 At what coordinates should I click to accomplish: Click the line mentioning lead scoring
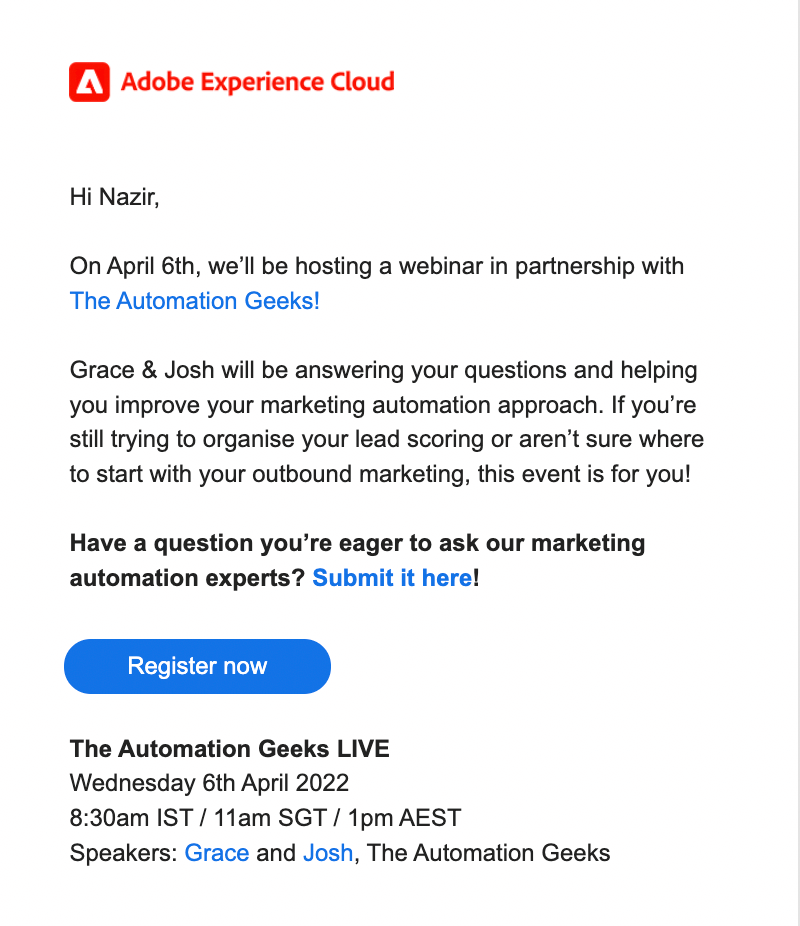(387, 439)
